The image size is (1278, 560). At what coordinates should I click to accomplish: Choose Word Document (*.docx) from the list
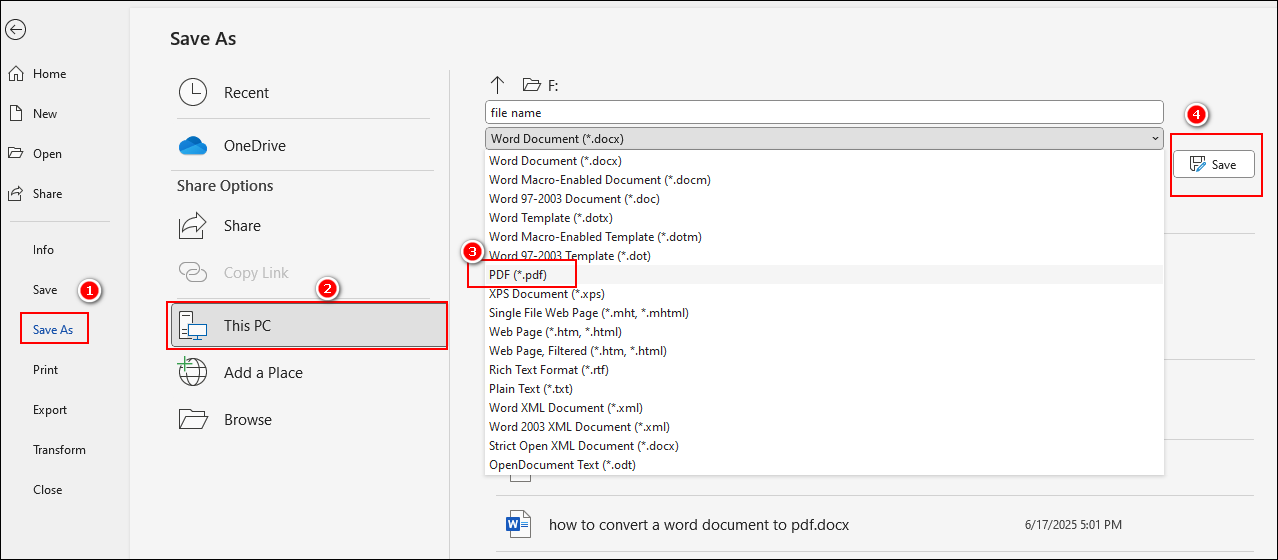click(x=824, y=161)
